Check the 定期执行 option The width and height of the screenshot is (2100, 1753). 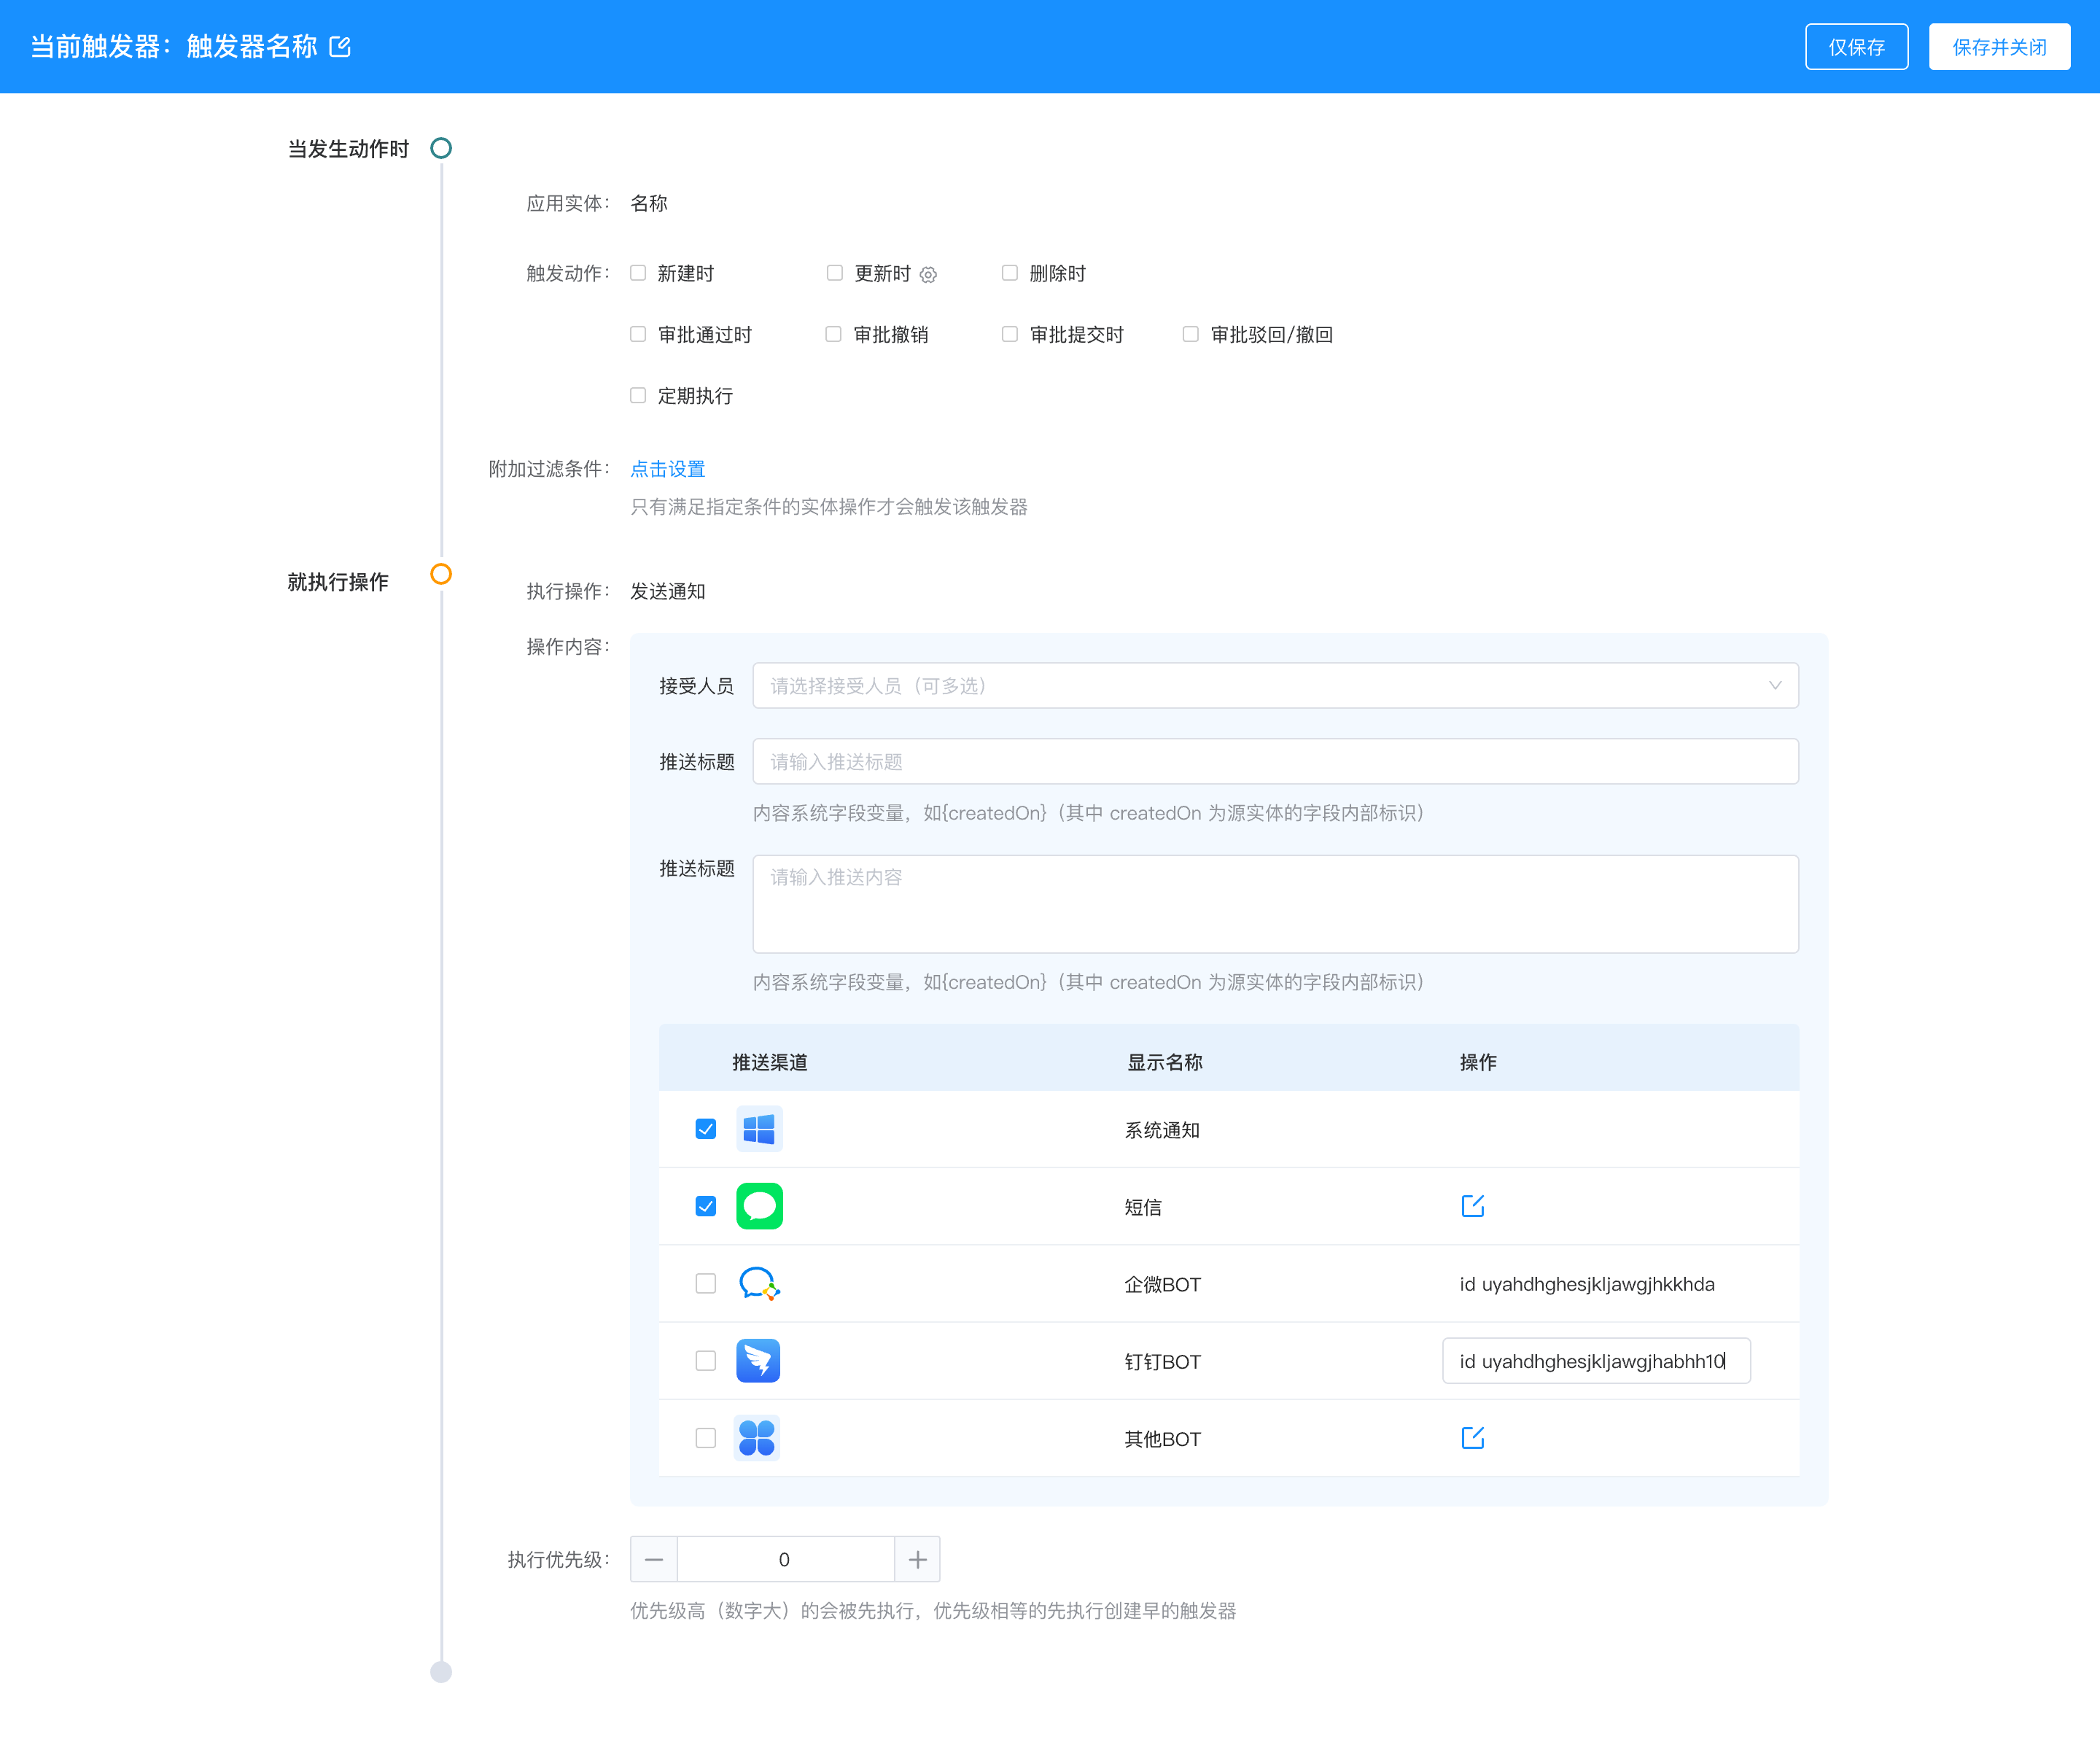638,395
